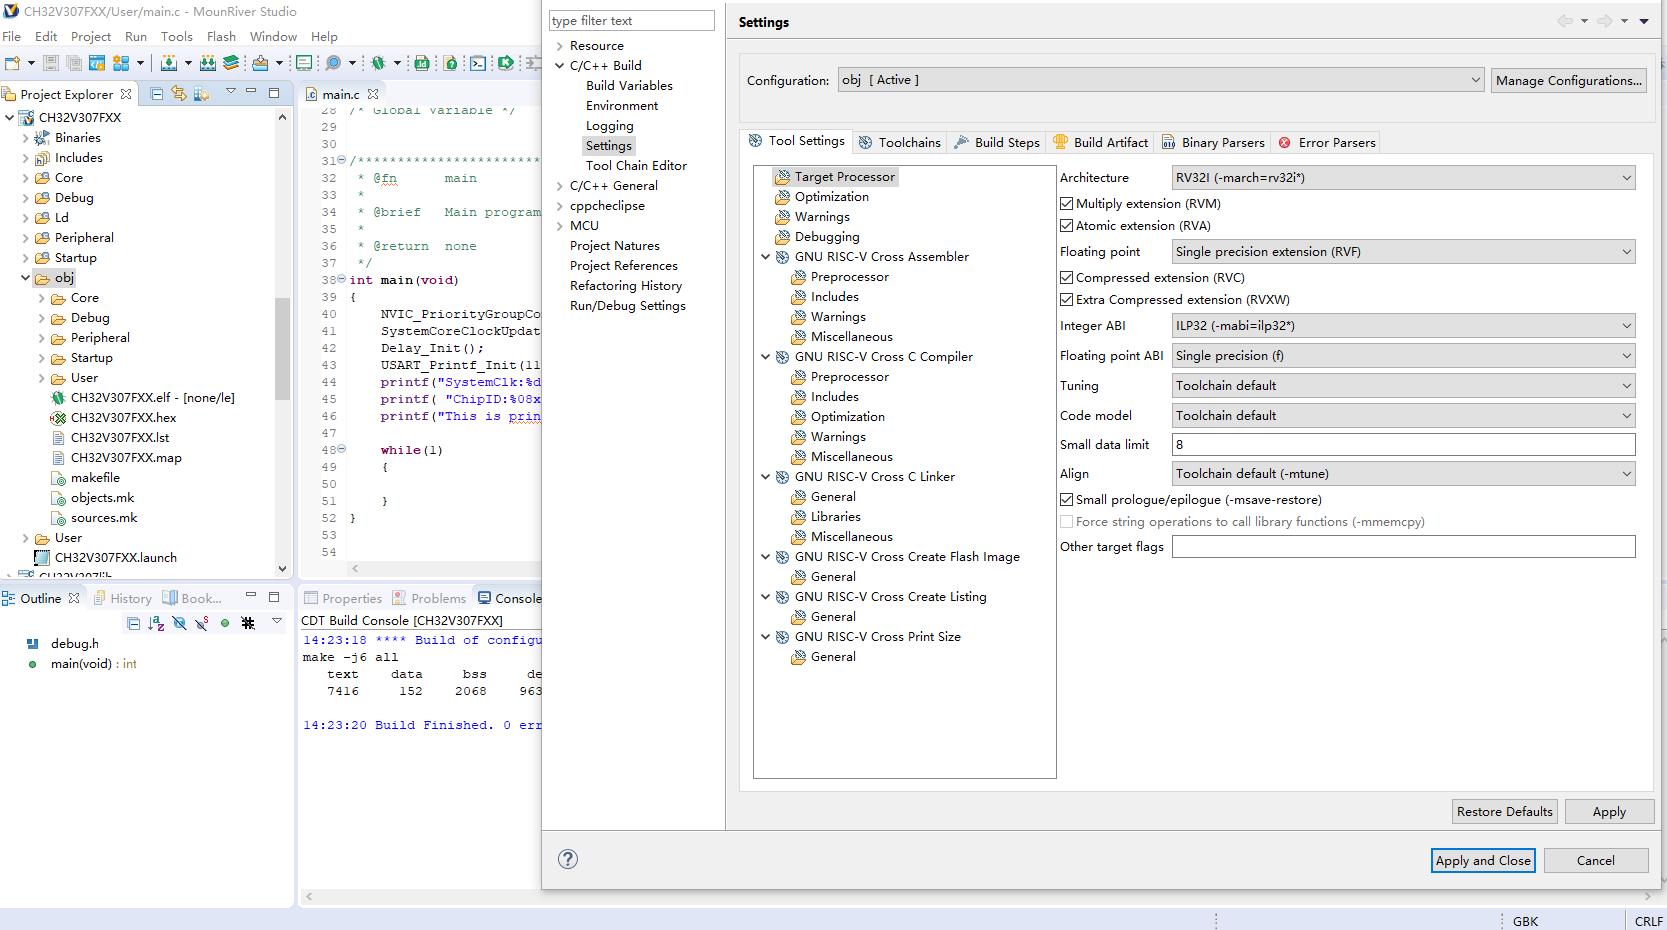
Task: Click the Other target flags input field
Action: click(1403, 547)
